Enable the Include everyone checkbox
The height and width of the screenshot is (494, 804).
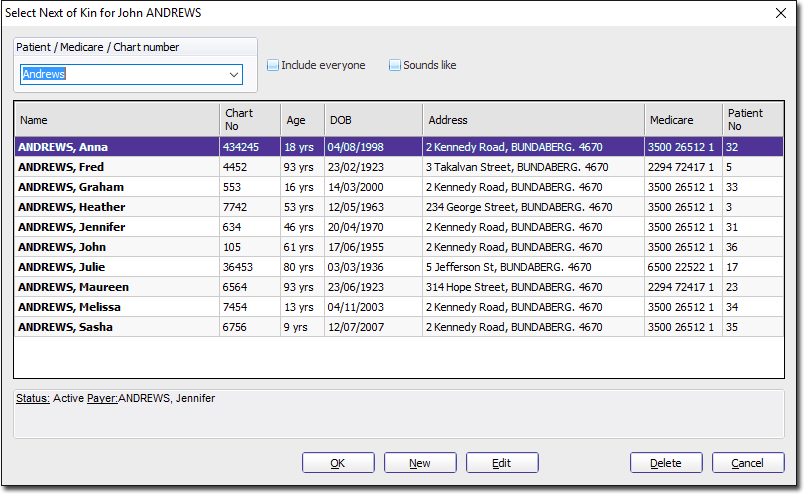coord(273,66)
